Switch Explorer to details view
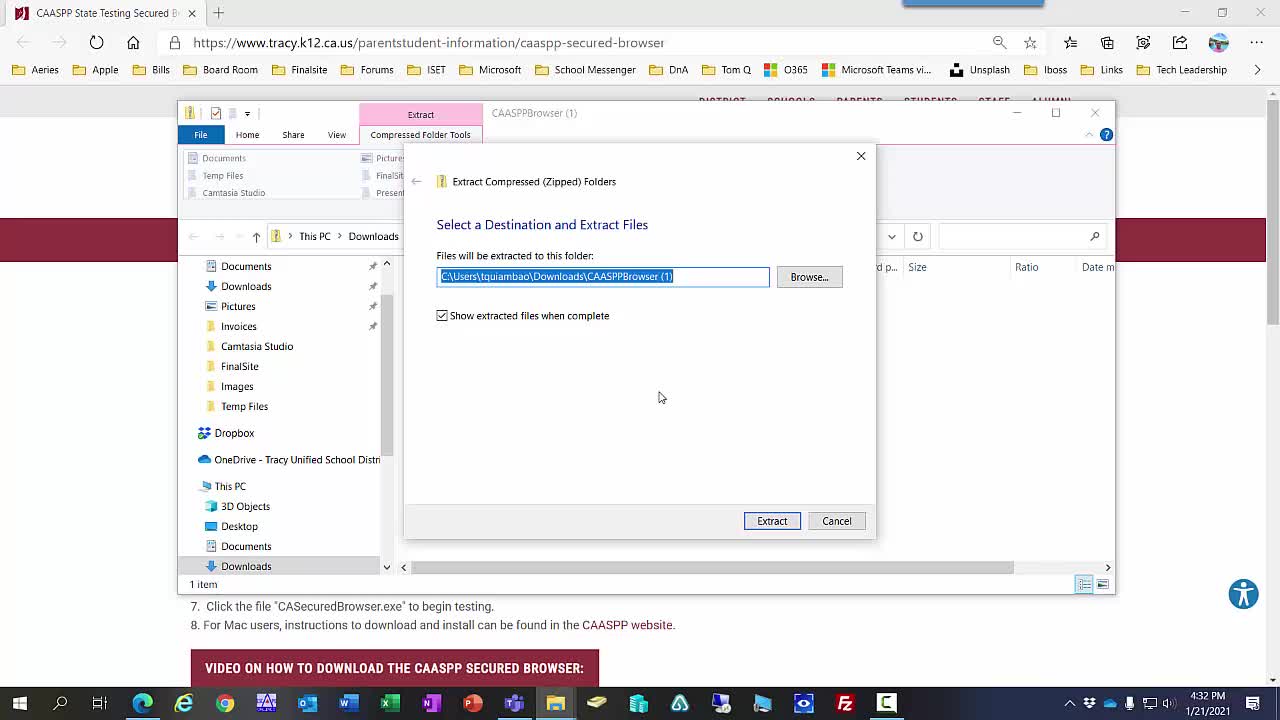 coord(1084,584)
